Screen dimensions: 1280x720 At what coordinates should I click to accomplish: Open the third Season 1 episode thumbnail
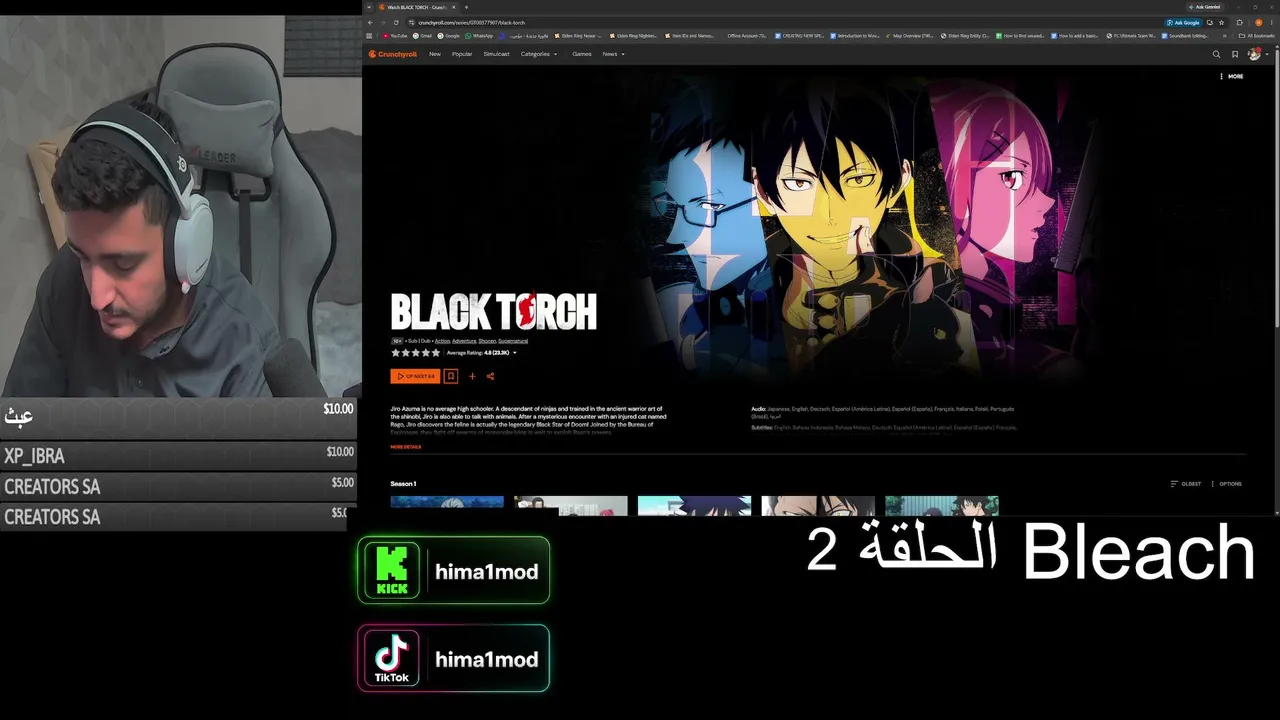(694, 506)
